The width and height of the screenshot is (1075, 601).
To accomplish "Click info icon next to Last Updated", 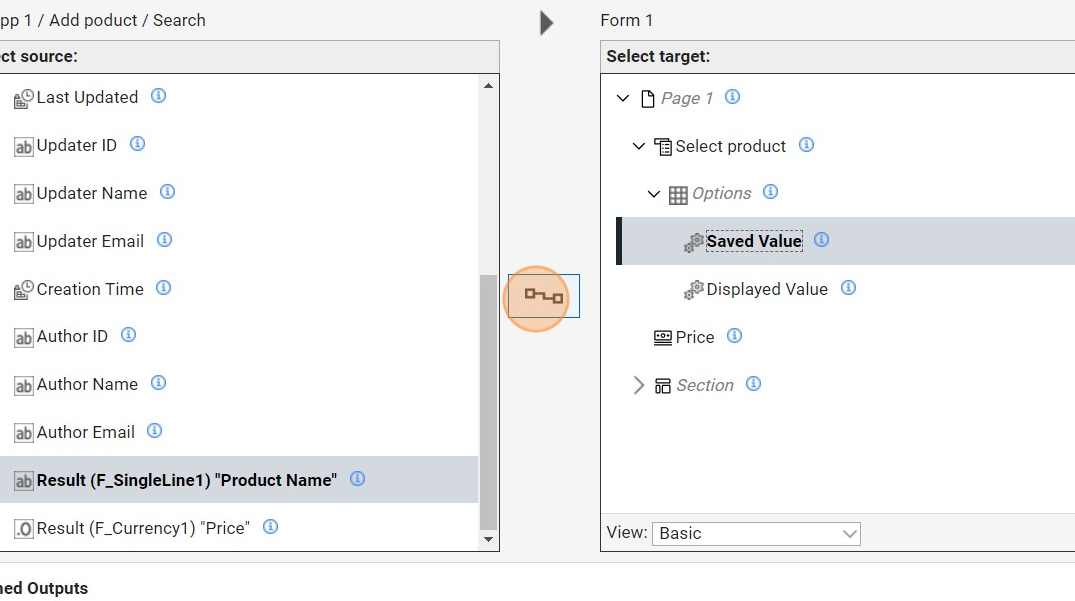I will (x=158, y=96).
